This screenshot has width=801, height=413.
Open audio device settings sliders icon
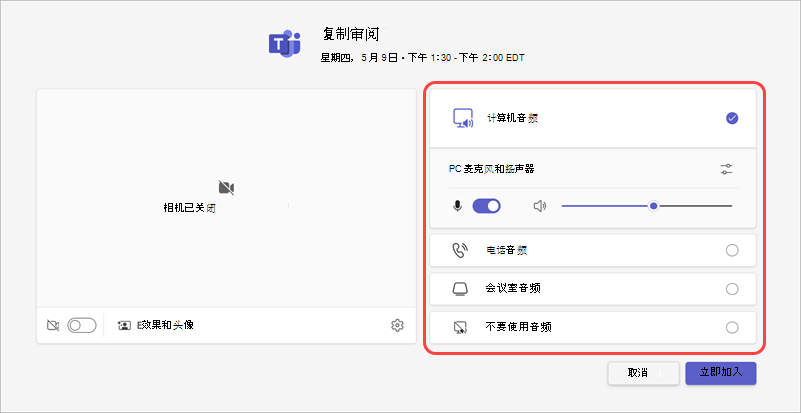pyautogui.click(x=726, y=169)
